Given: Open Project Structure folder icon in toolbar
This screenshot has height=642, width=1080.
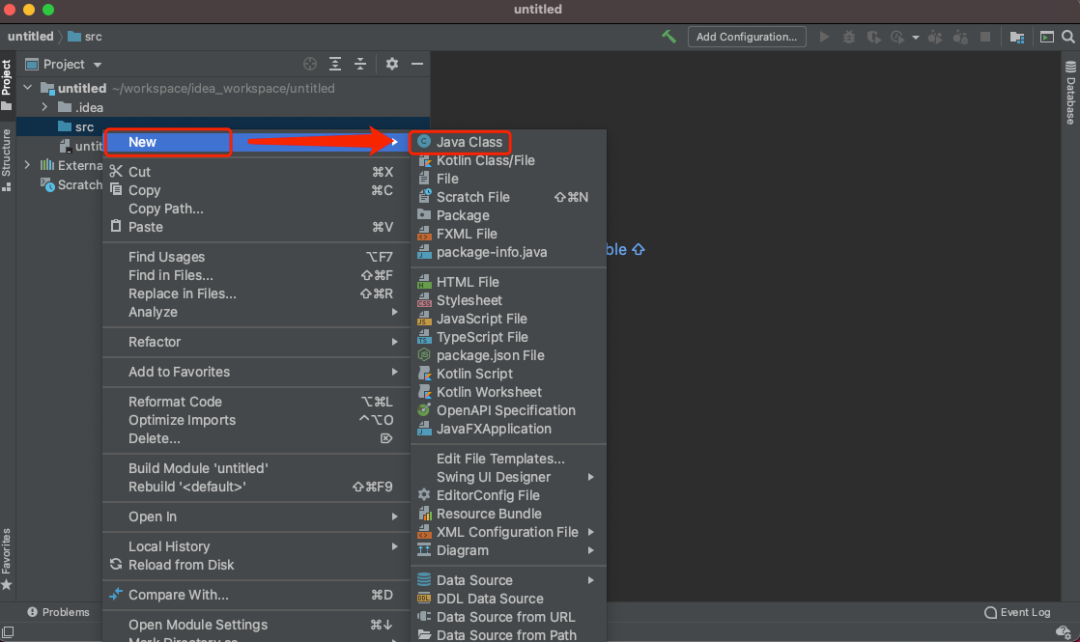Looking at the screenshot, I should [1017, 37].
